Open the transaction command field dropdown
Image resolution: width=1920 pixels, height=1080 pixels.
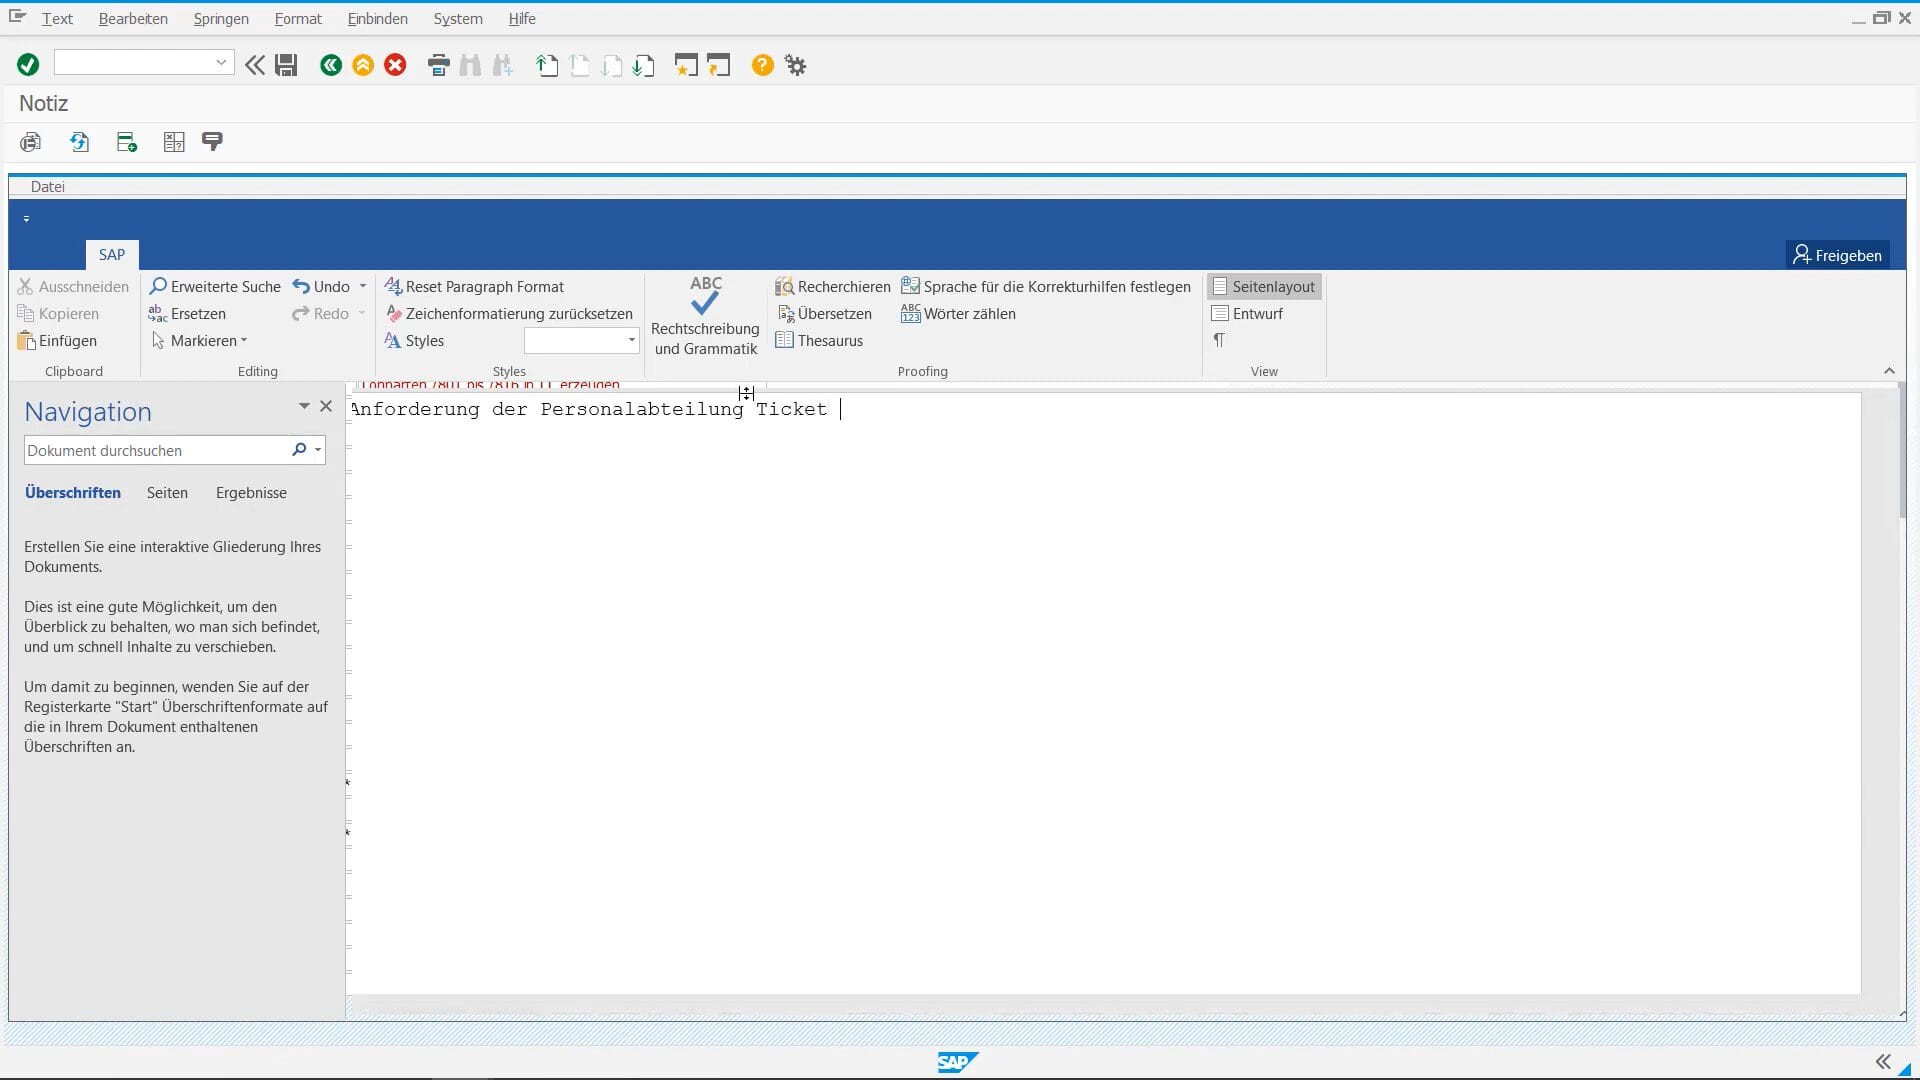click(x=221, y=62)
